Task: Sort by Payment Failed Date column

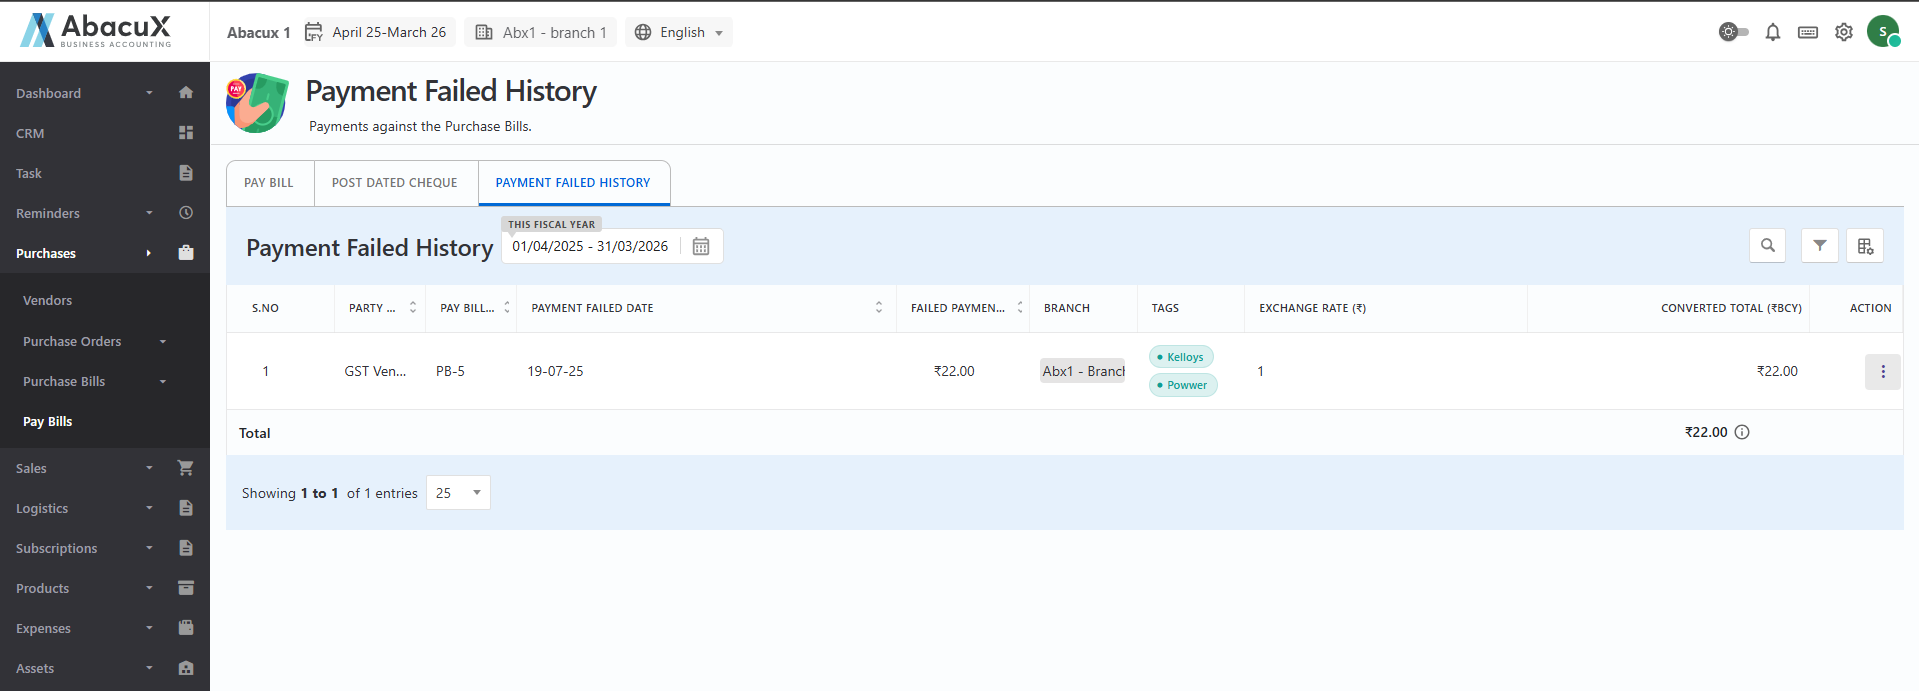Action: (878, 308)
